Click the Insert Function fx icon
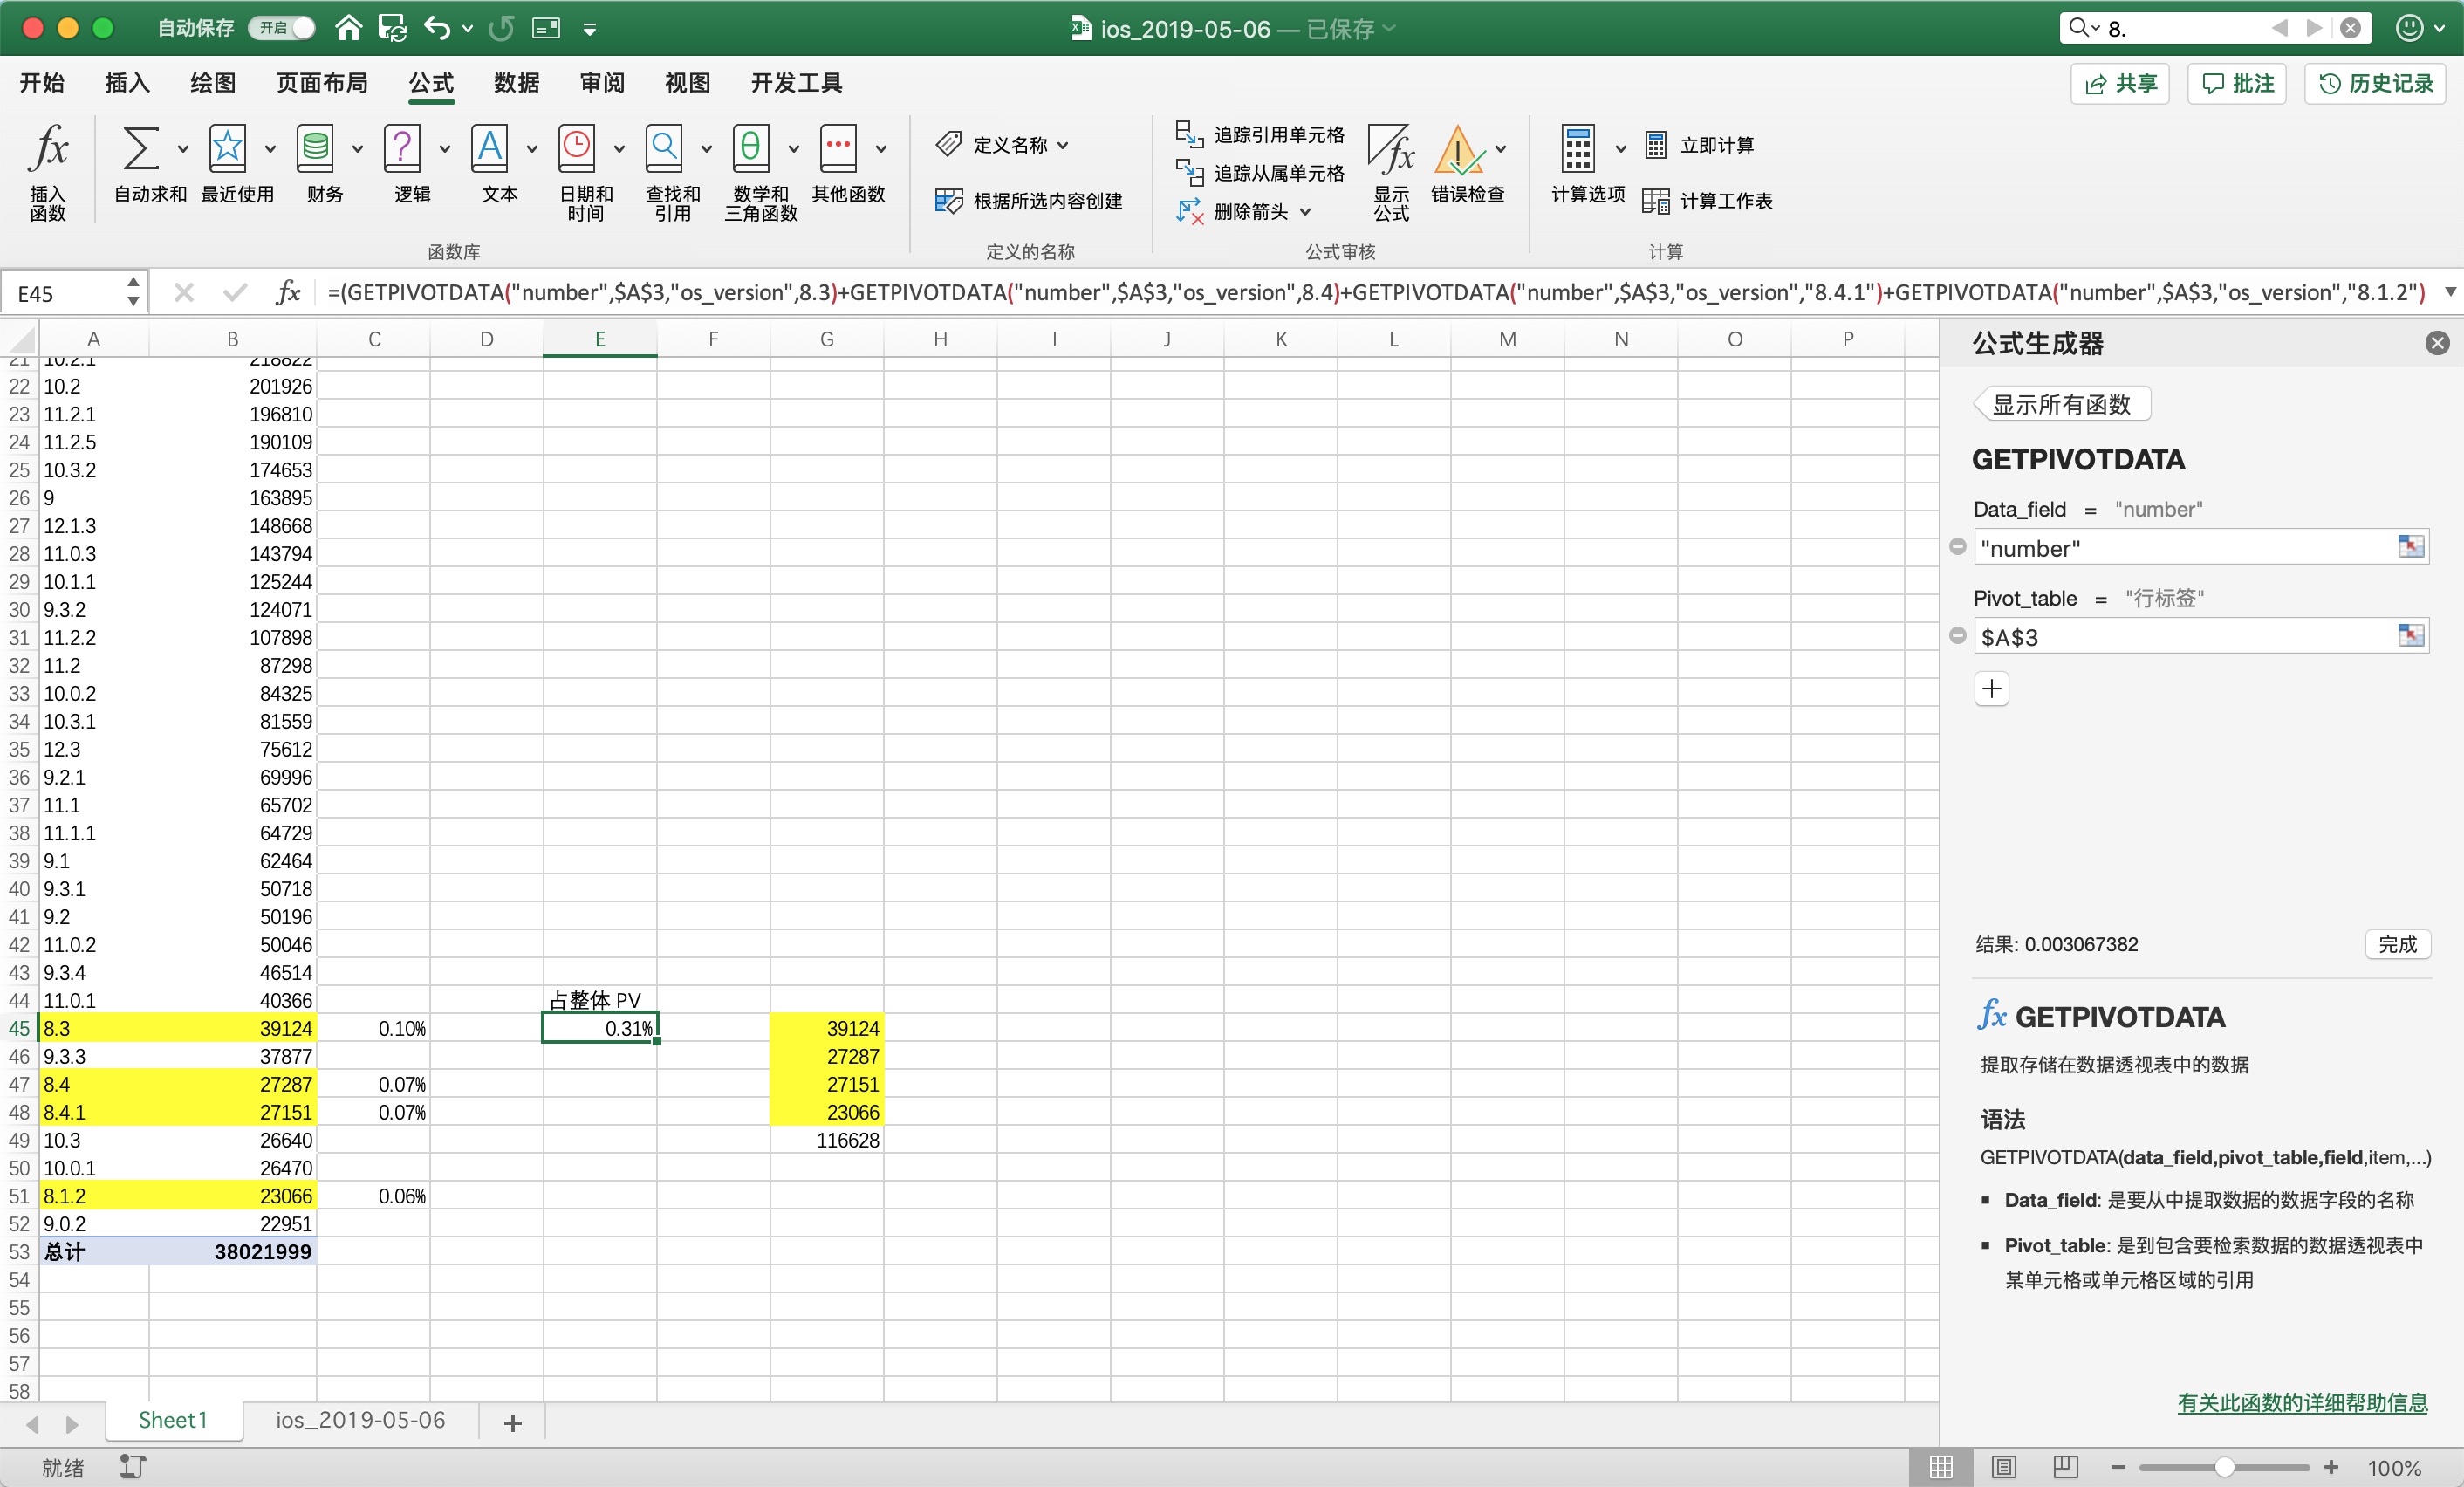This screenshot has height=1487, width=2464. pos(48,150)
